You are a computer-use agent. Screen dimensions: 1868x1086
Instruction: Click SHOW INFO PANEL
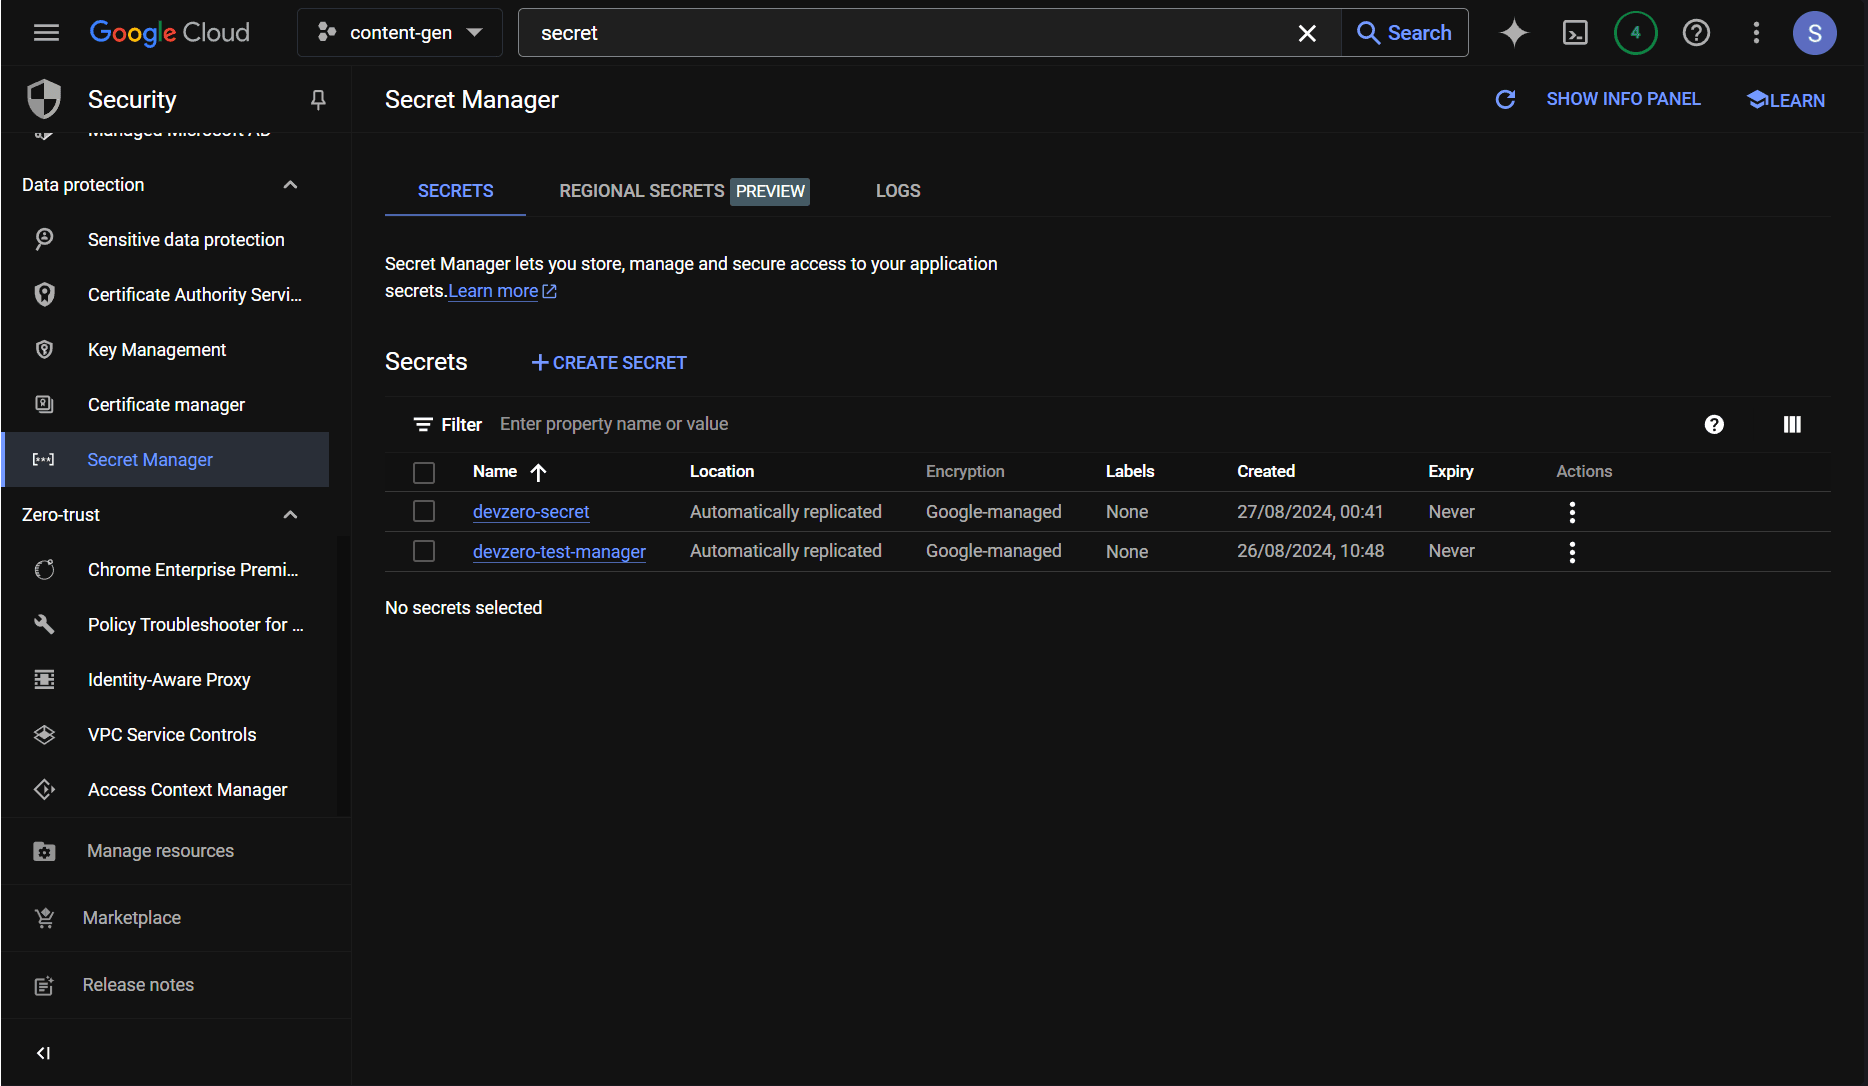(1623, 99)
